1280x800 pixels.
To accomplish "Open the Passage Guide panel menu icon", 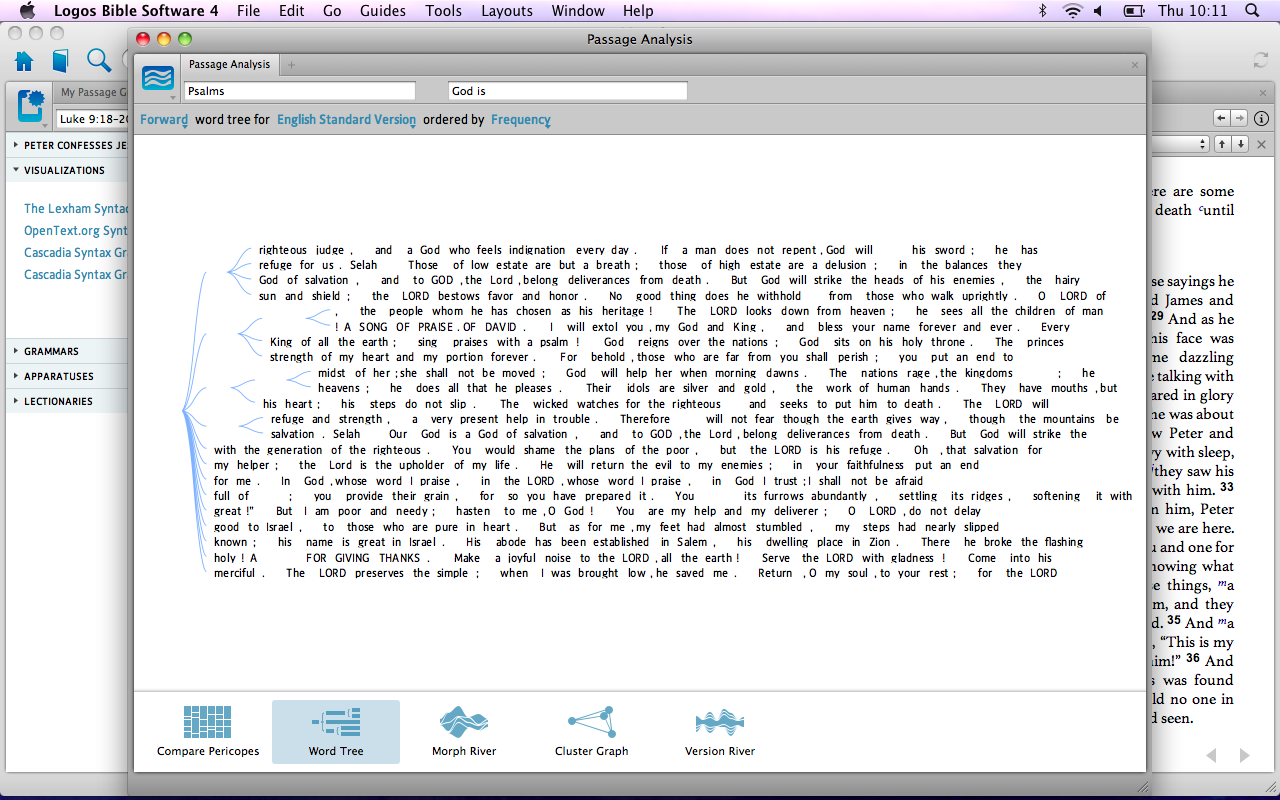I will click(31, 105).
